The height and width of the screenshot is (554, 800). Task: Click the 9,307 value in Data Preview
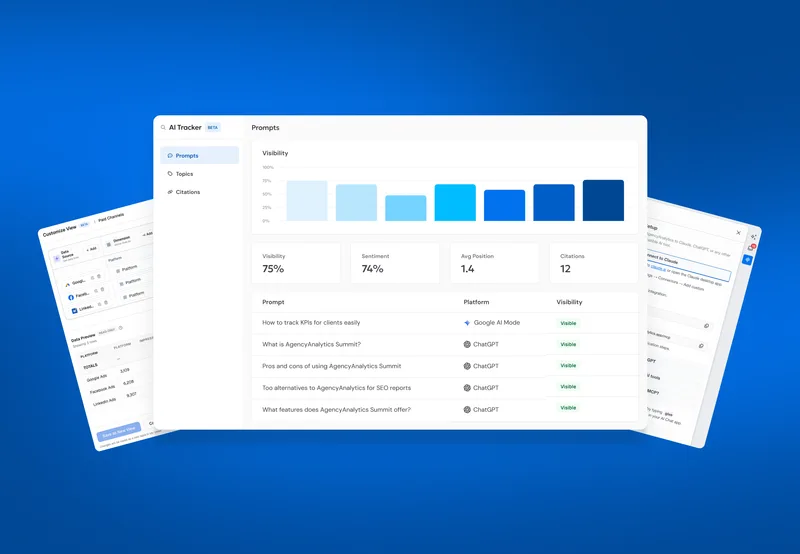131,395
